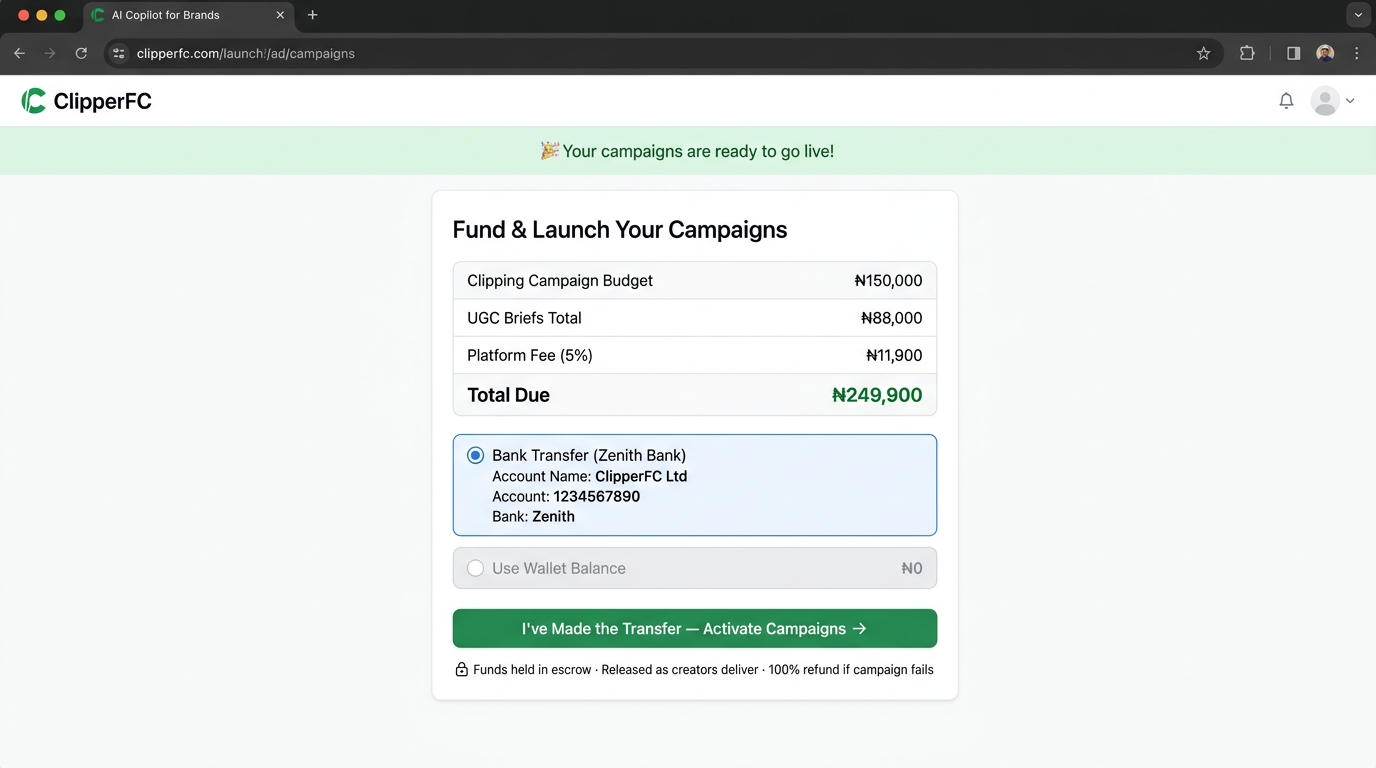Click the clipperfc.com address bar
Image resolution: width=1376 pixels, height=768 pixels.
point(664,53)
